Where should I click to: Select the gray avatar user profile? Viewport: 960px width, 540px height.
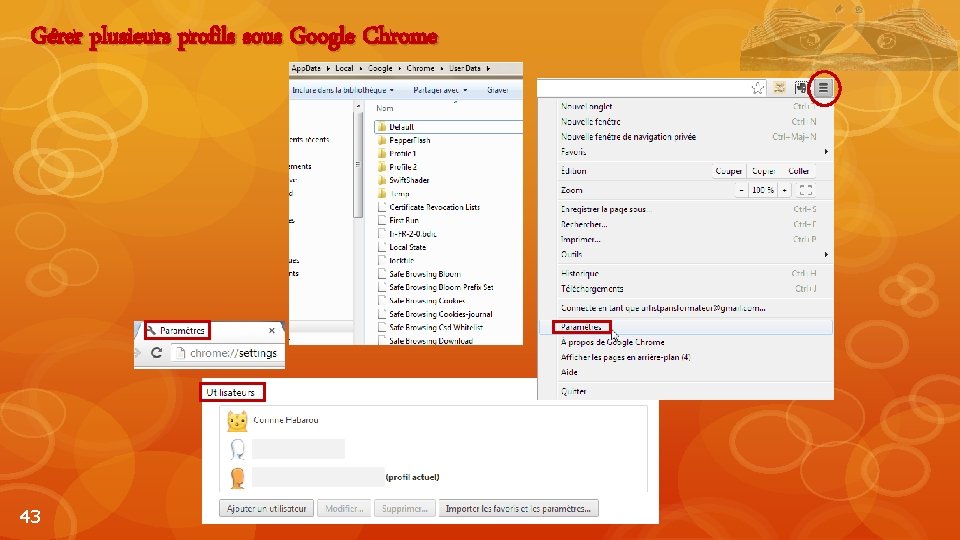[238, 449]
